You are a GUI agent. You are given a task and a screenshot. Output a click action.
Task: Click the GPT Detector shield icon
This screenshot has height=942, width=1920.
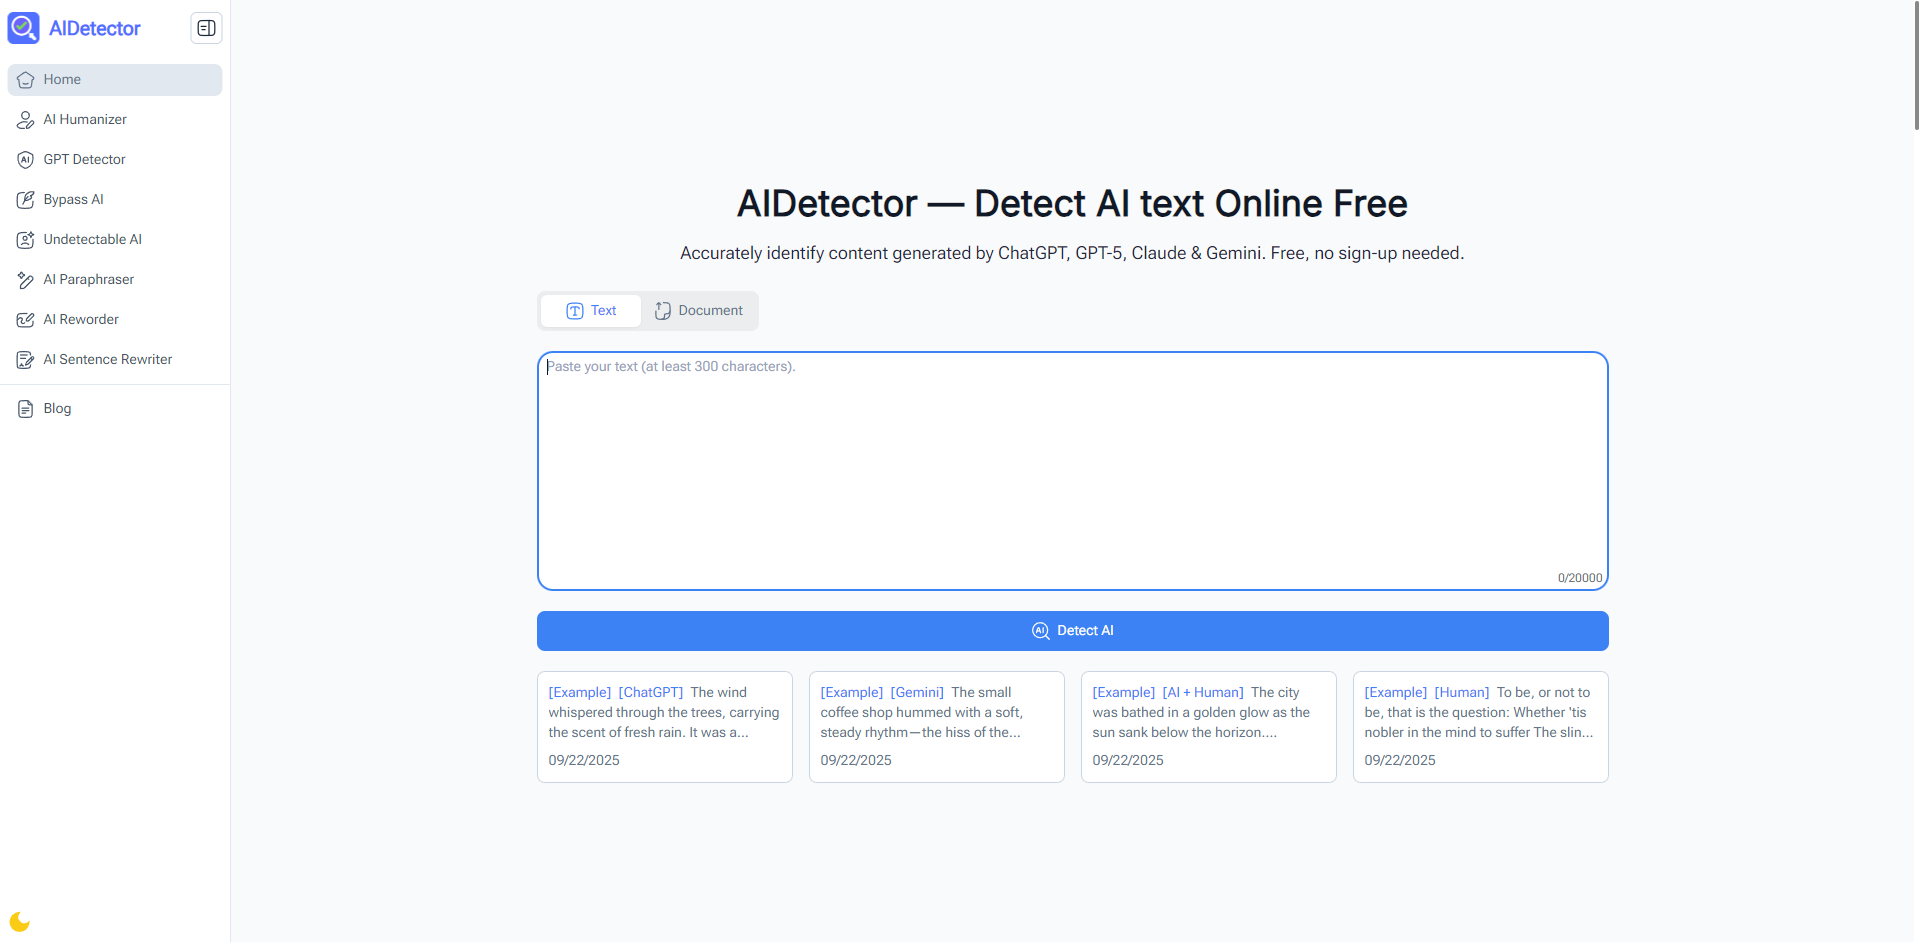coord(26,160)
